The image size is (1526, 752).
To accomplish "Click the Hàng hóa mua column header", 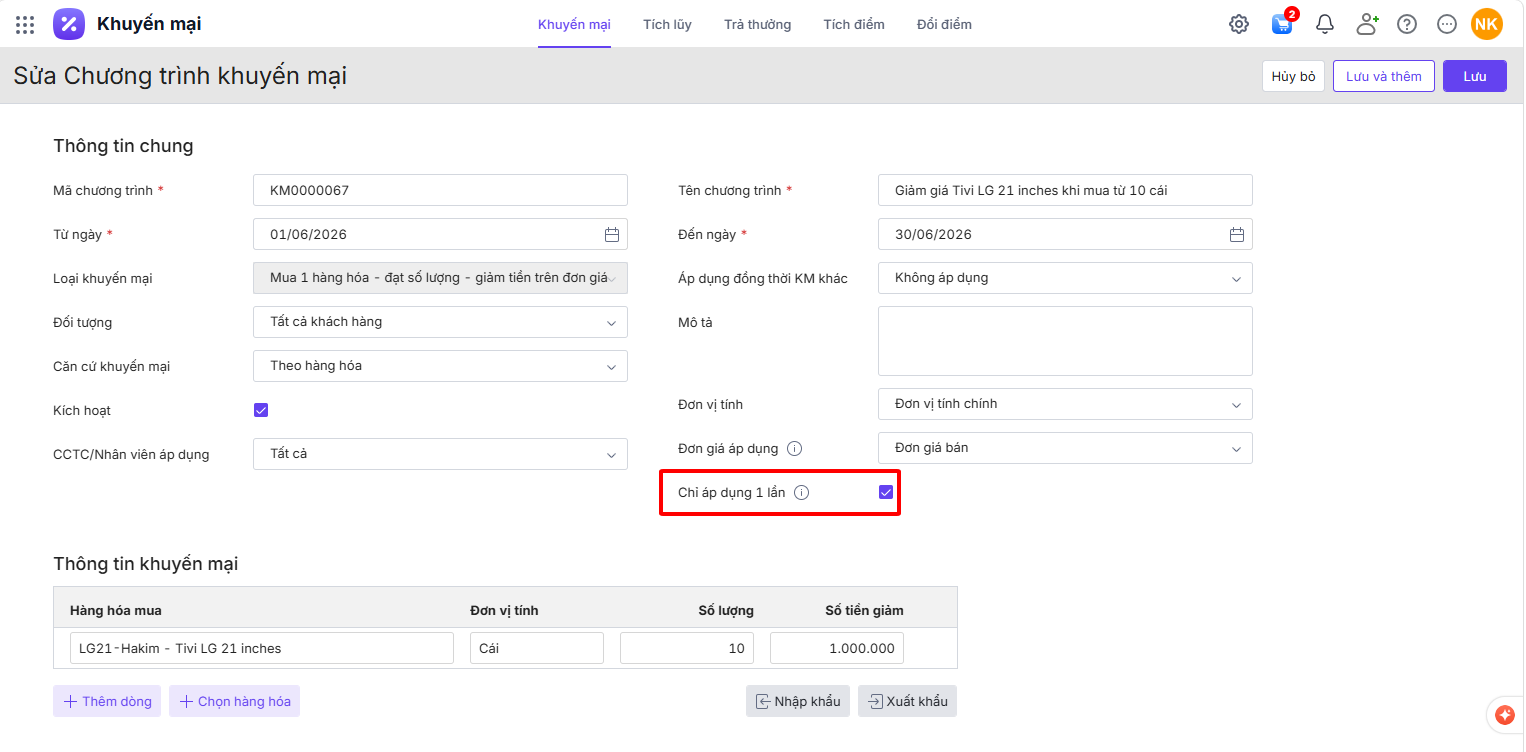I will point(116,610).
